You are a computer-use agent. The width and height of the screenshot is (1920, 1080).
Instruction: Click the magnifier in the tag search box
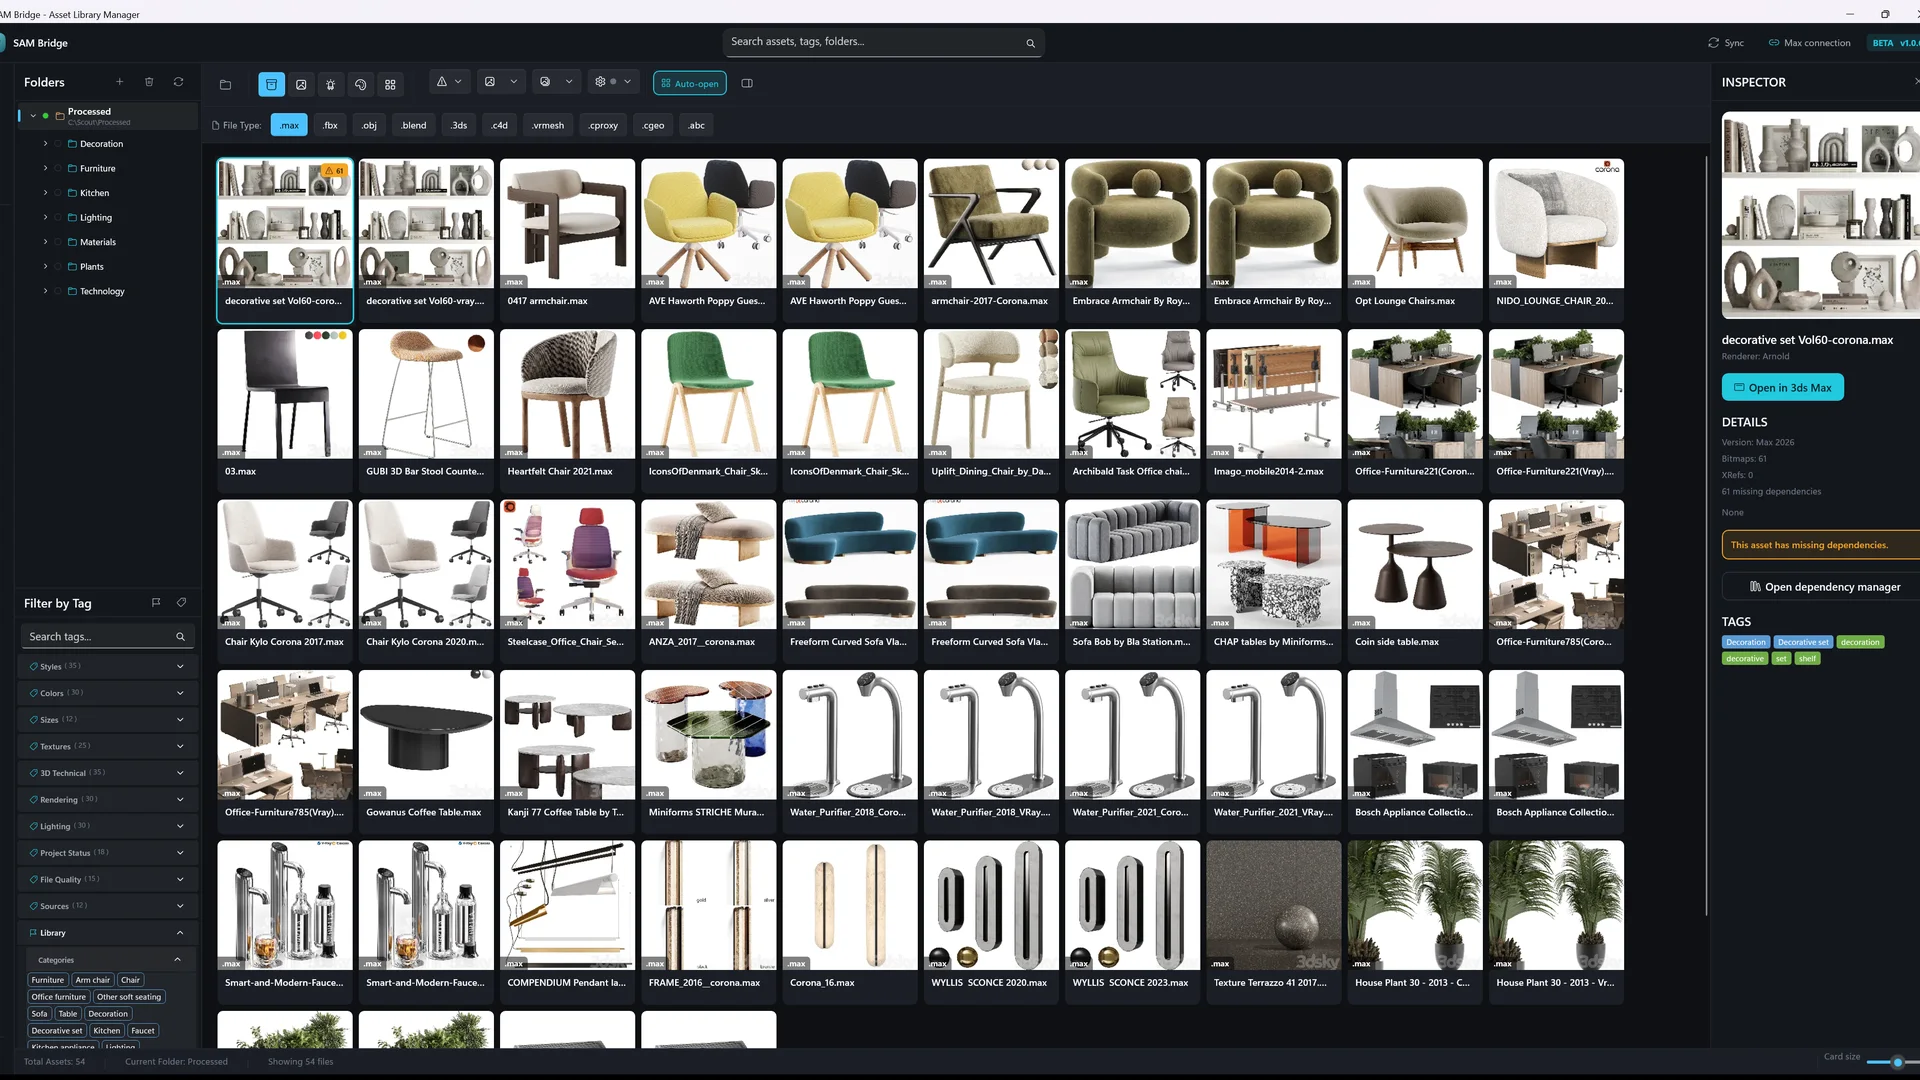[x=180, y=637]
